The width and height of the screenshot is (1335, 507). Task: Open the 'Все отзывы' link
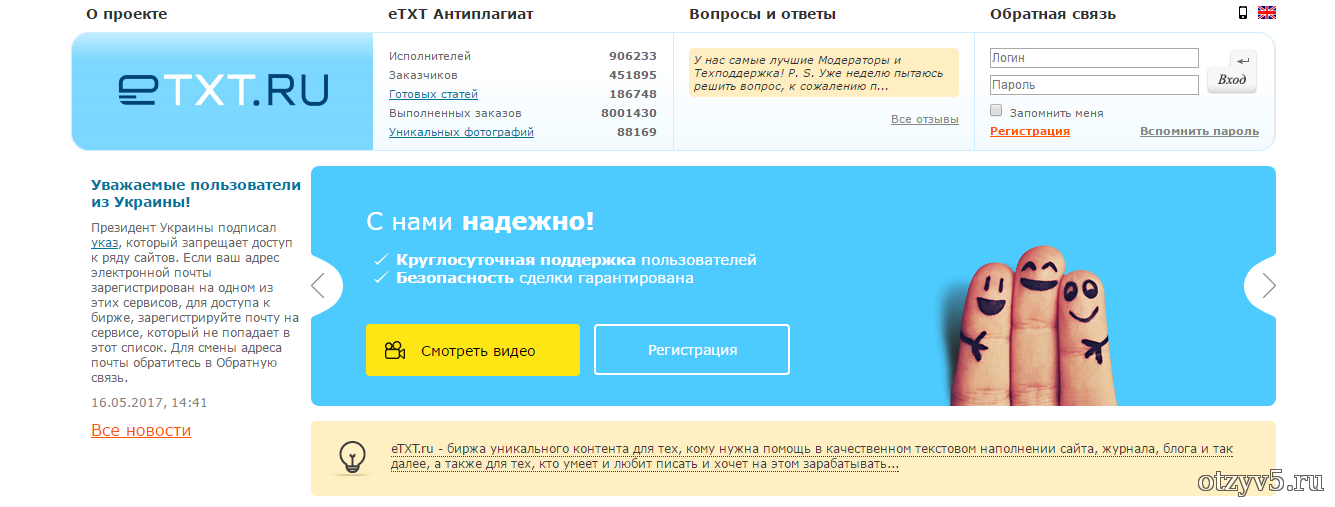tap(925, 120)
